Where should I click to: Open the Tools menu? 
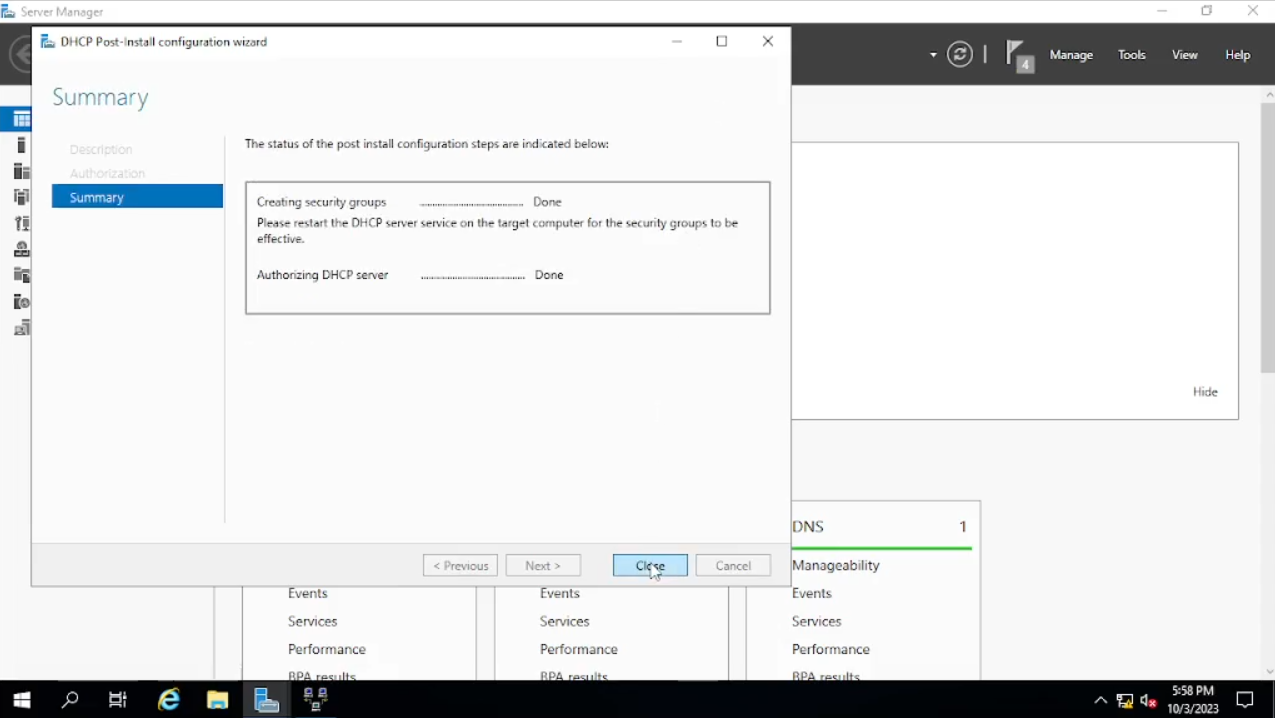[1132, 55]
